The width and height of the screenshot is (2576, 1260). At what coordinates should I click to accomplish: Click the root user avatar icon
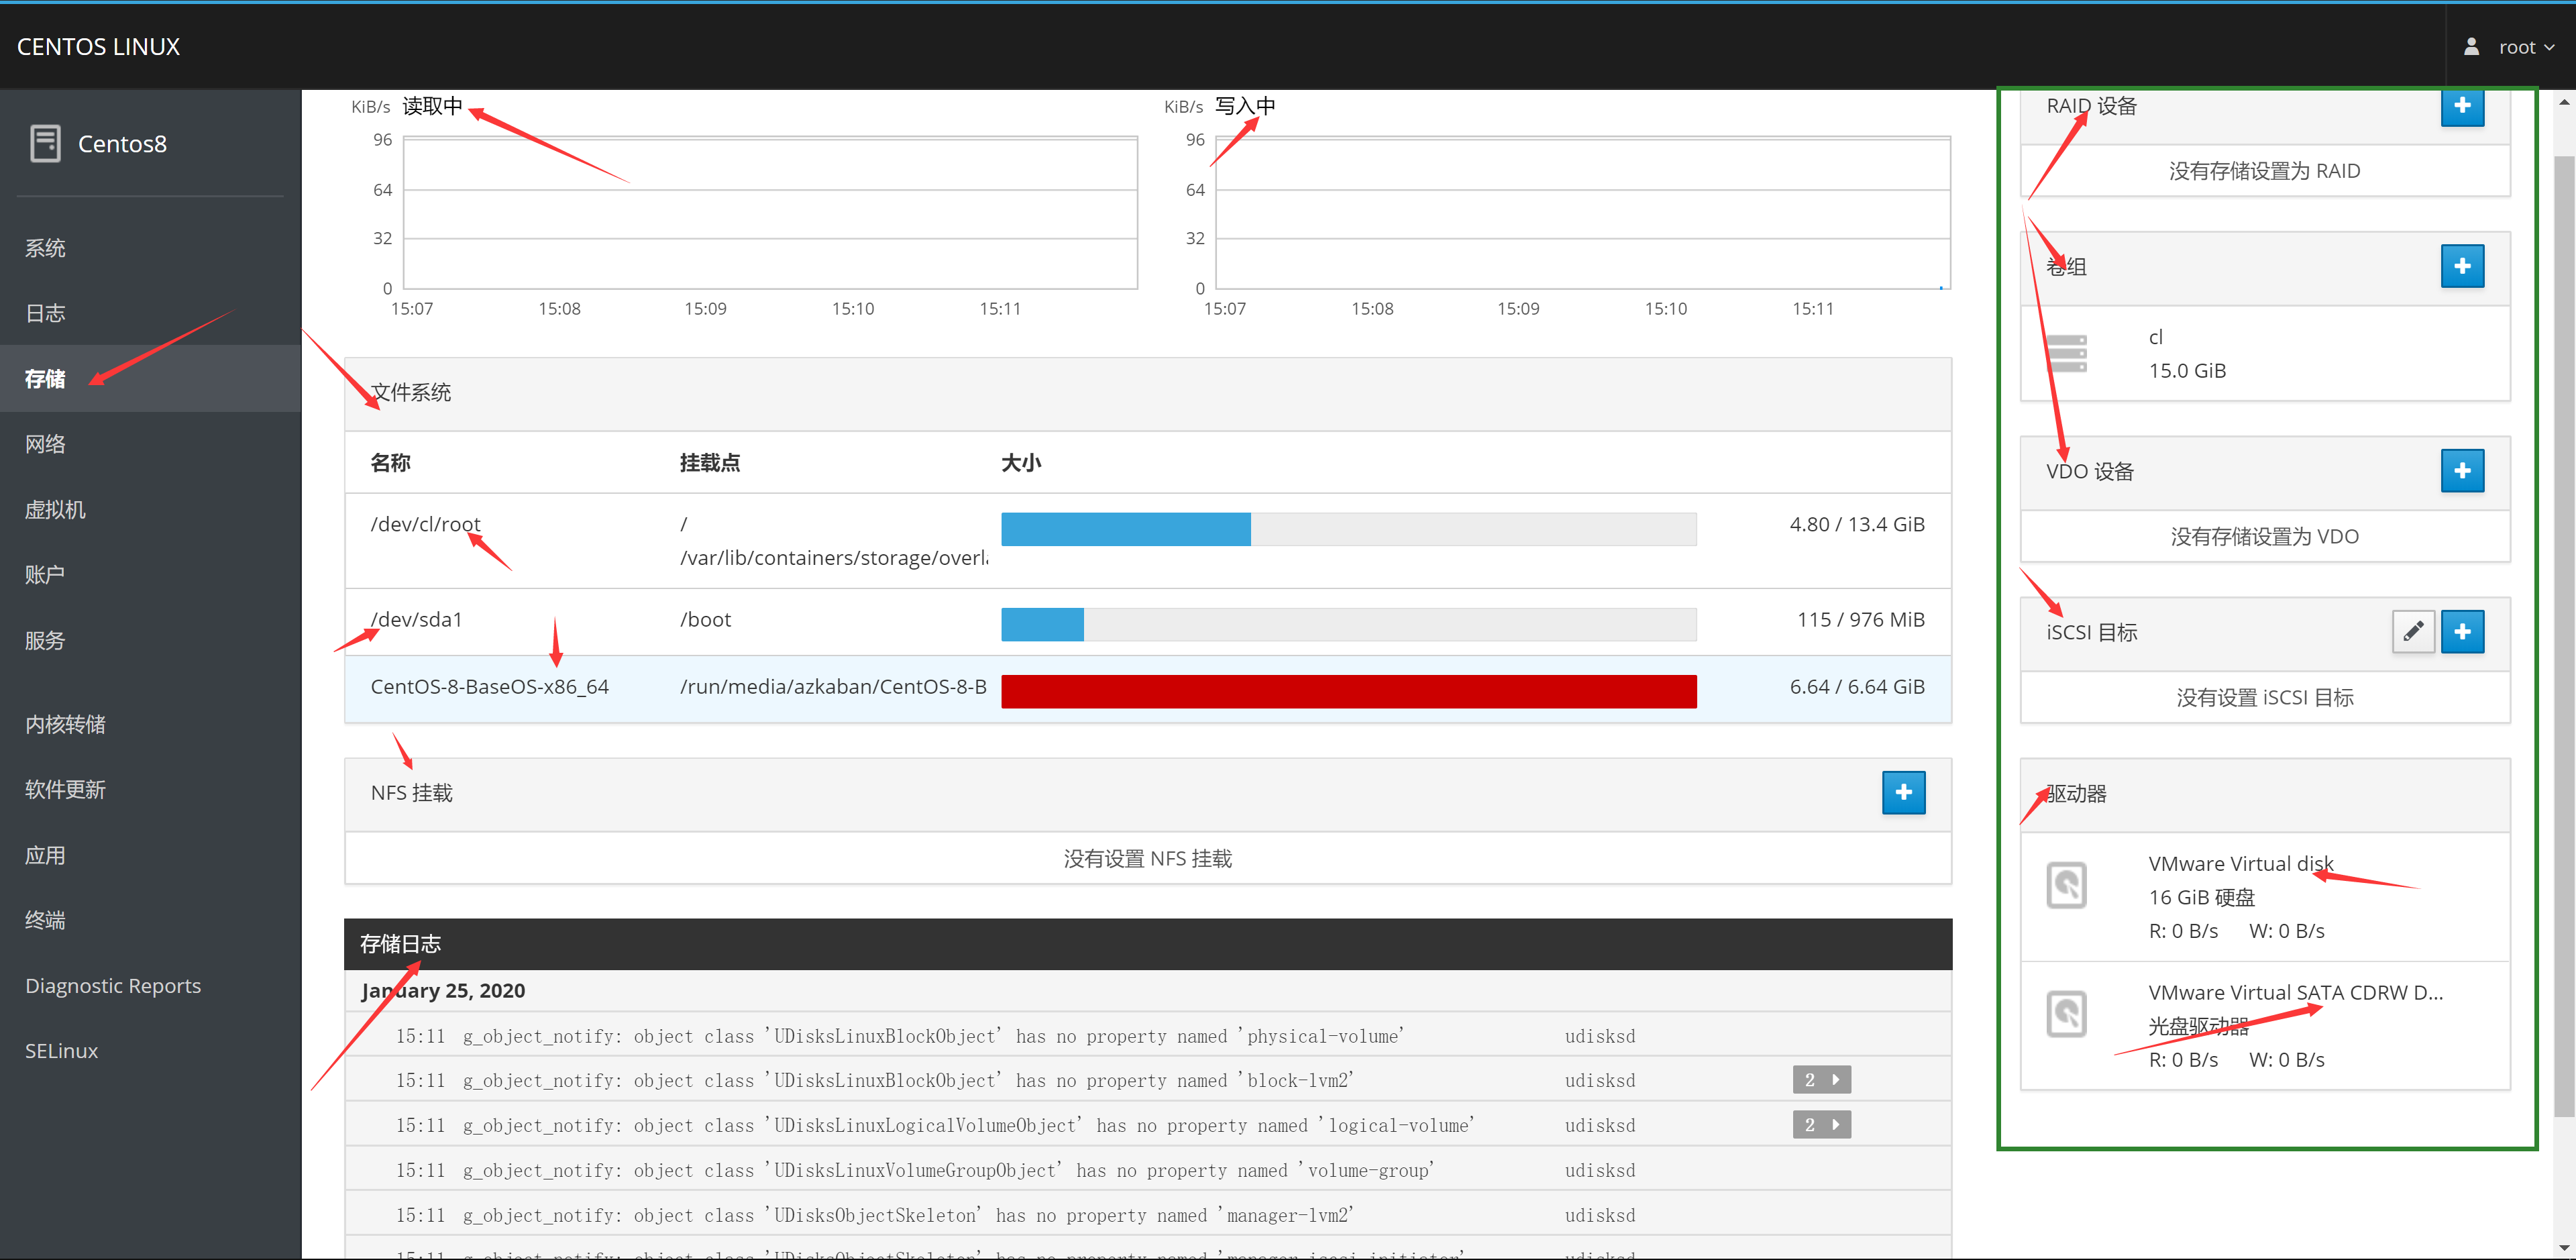pos(2471,47)
